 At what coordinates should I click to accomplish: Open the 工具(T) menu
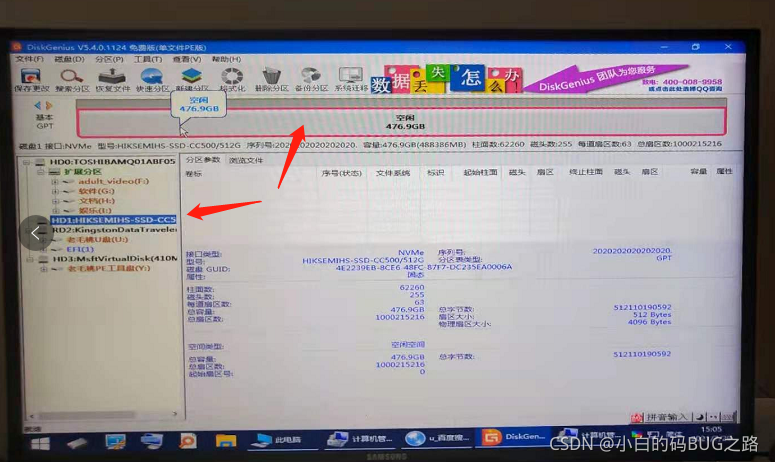click(148, 59)
